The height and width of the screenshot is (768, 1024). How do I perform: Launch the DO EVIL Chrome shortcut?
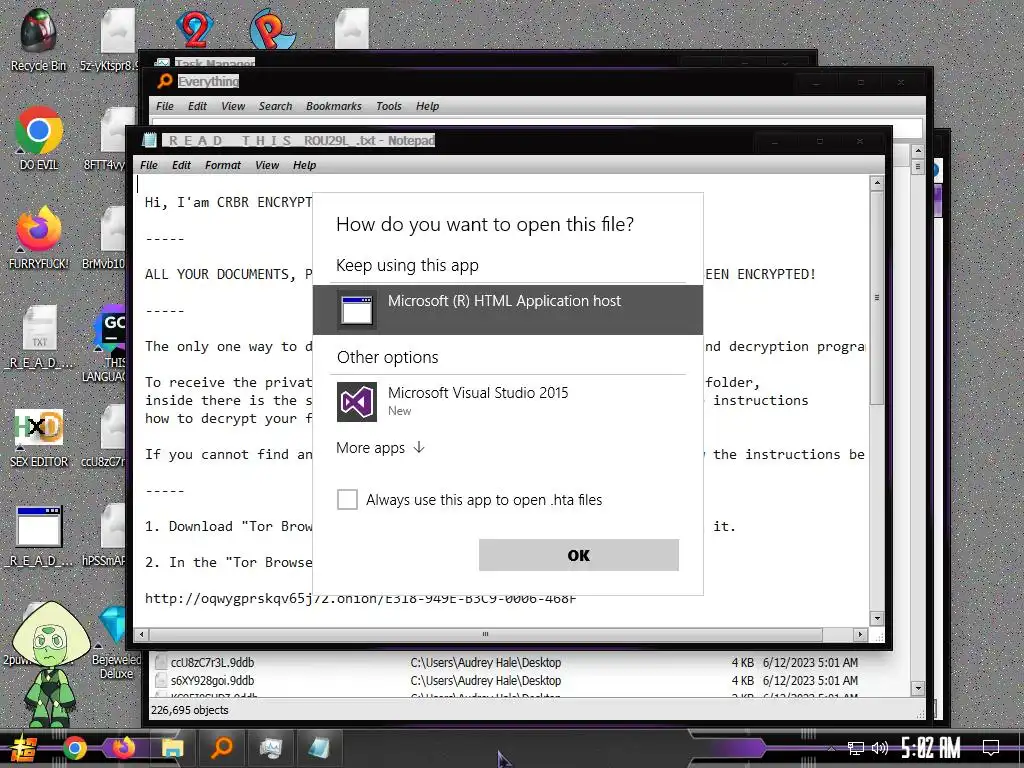click(38, 138)
